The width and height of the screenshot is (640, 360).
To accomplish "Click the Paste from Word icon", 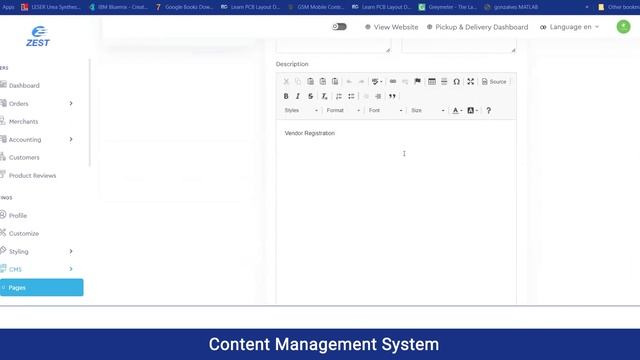I will tap(335, 82).
